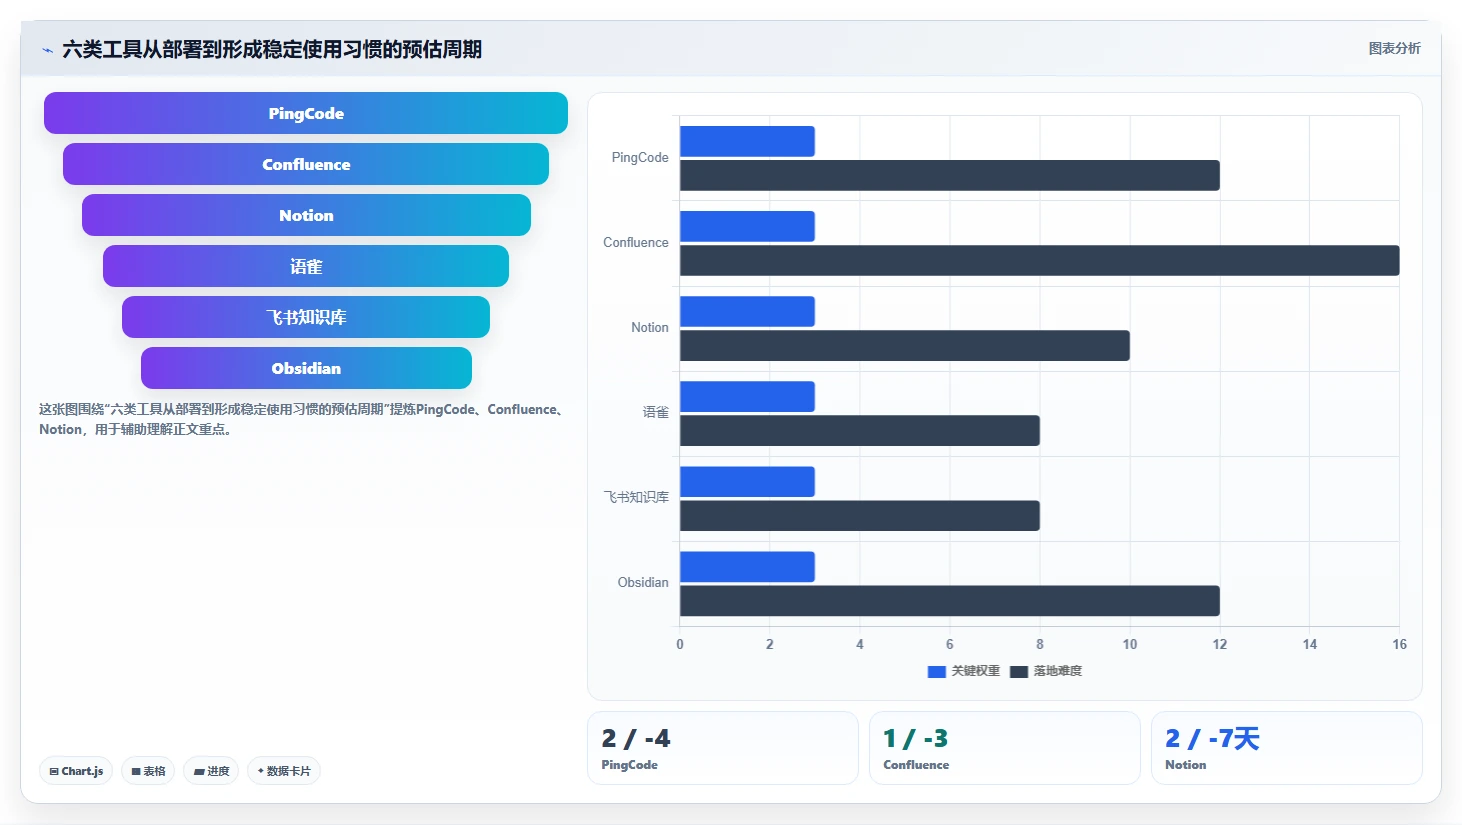Click the Chart.js tag chip
This screenshot has height=825, width=1462.
point(76,771)
